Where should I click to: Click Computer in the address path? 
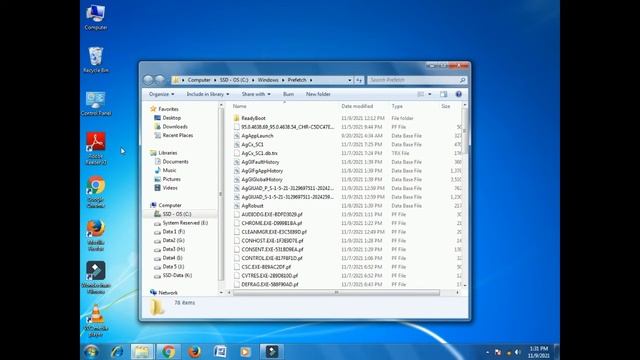click(199, 80)
